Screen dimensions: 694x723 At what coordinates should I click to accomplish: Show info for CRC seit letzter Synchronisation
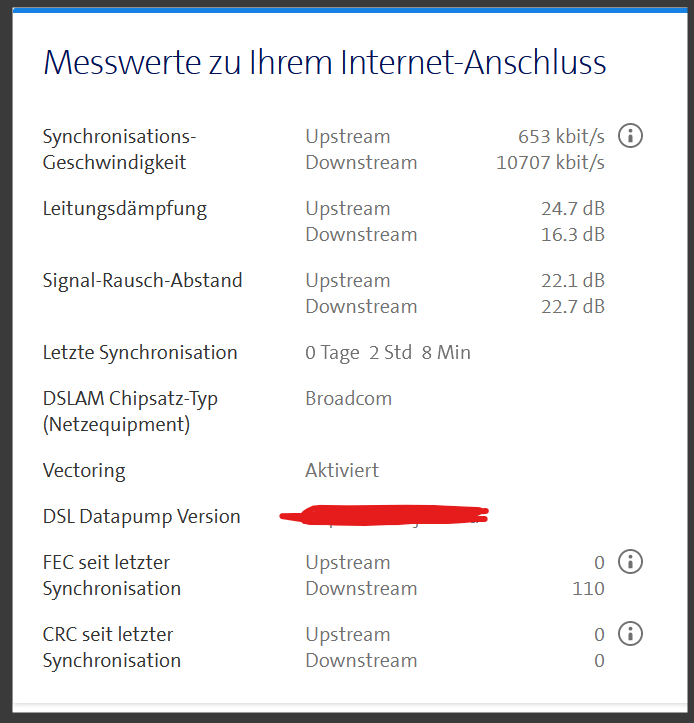tap(630, 634)
